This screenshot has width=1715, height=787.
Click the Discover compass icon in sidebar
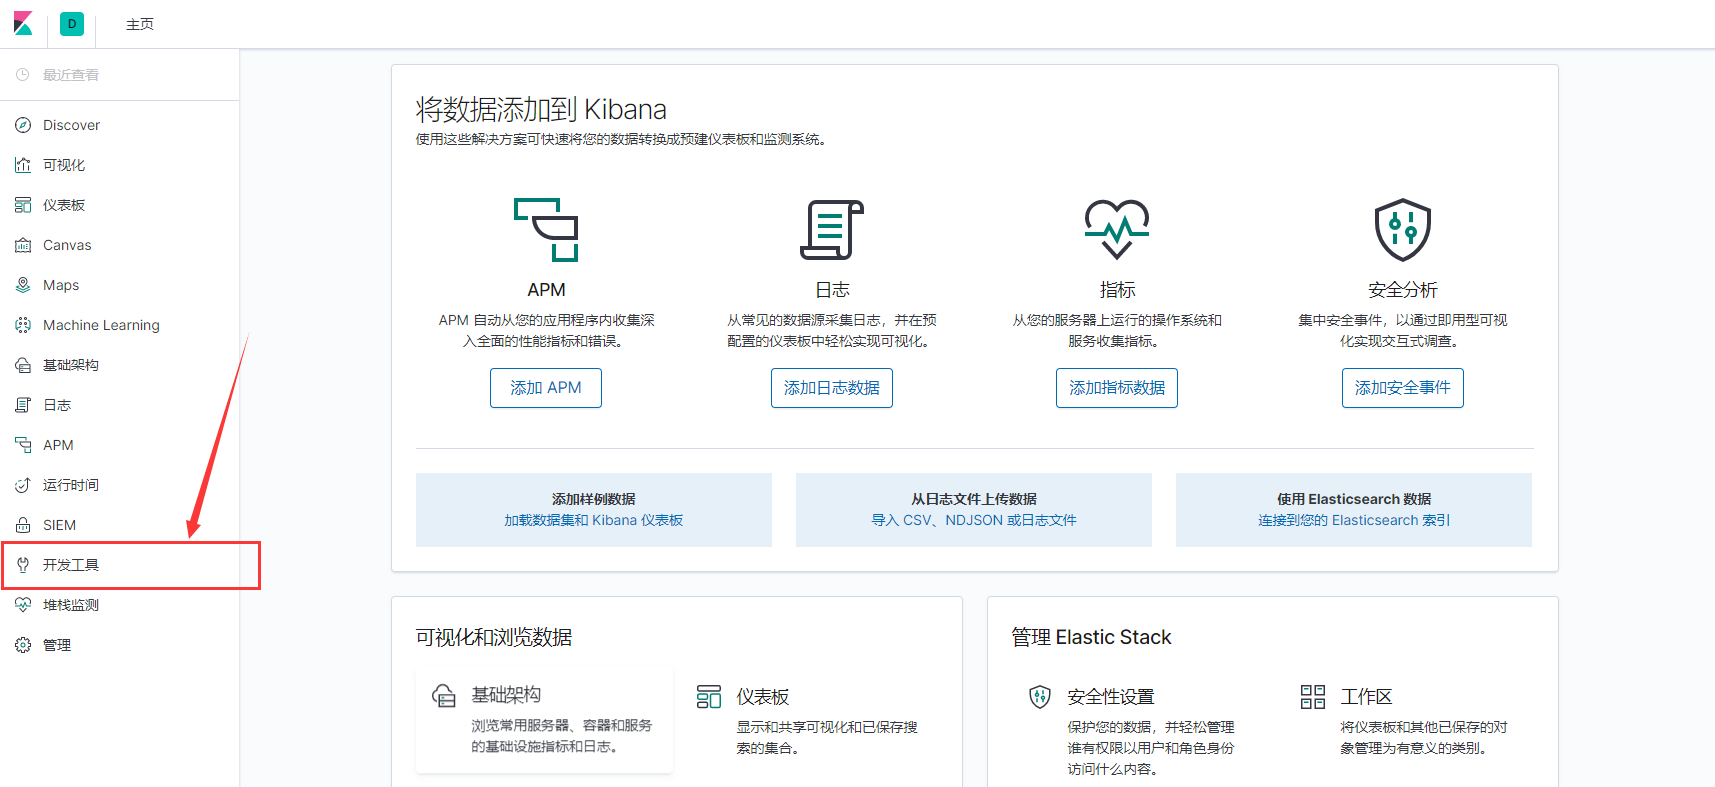coord(23,125)
